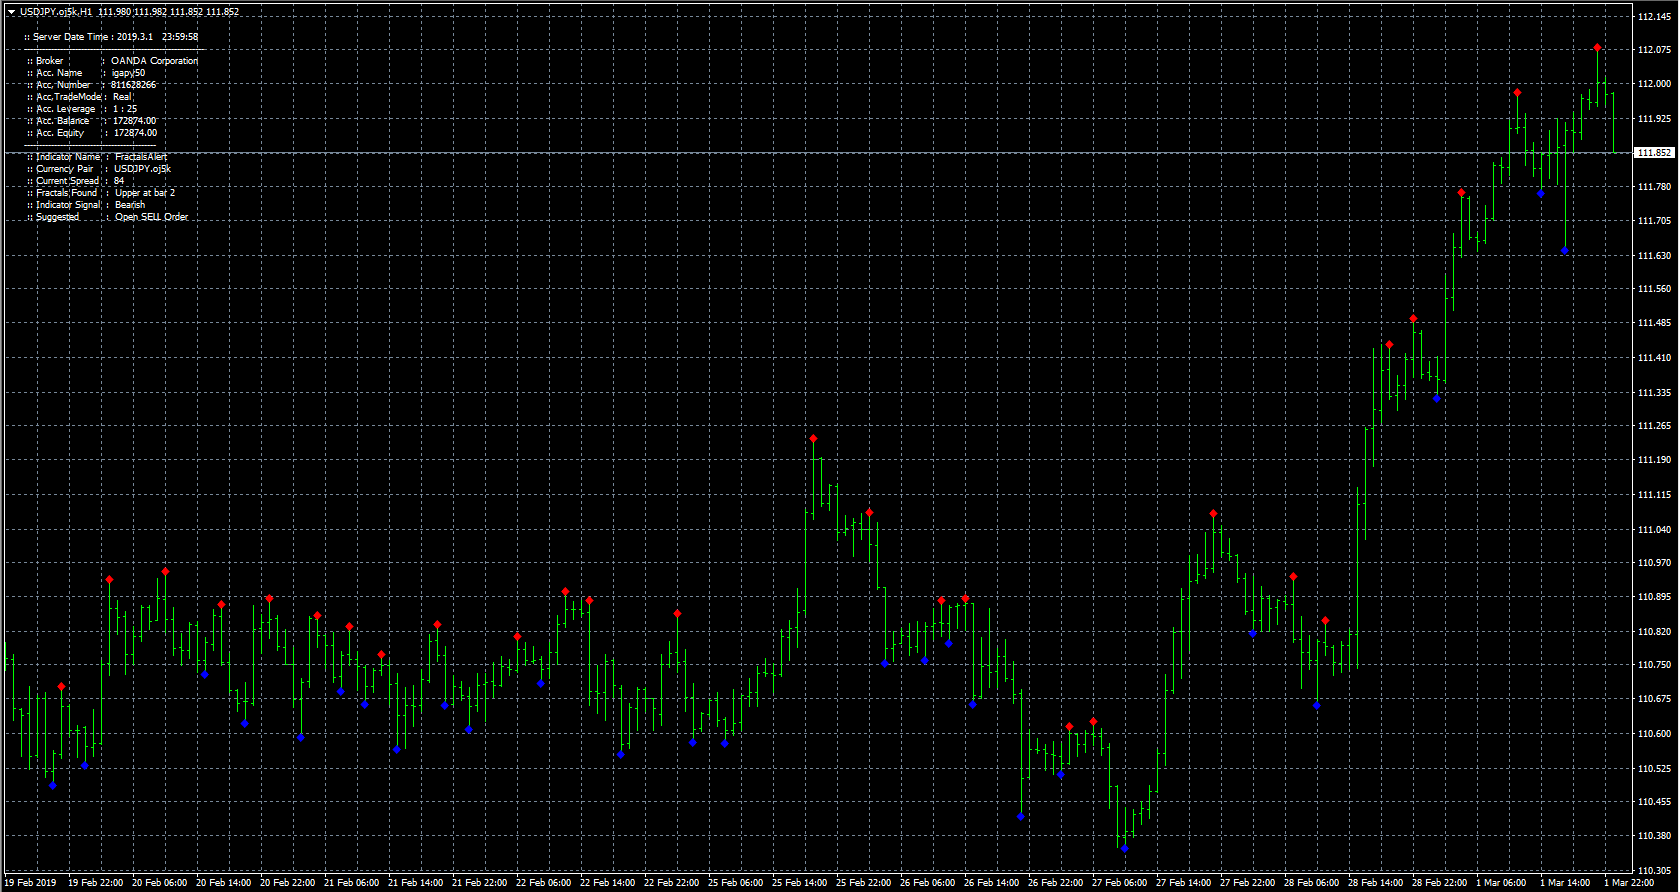1680x892 pixels.
Task: Click the 112.145 price on the scale
Action: point(1655,16)
